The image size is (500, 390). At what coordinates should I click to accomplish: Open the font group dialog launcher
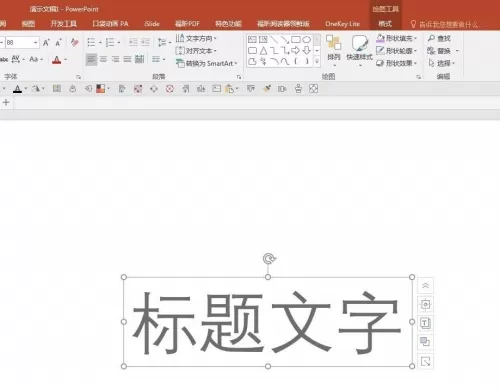[78, 77]
